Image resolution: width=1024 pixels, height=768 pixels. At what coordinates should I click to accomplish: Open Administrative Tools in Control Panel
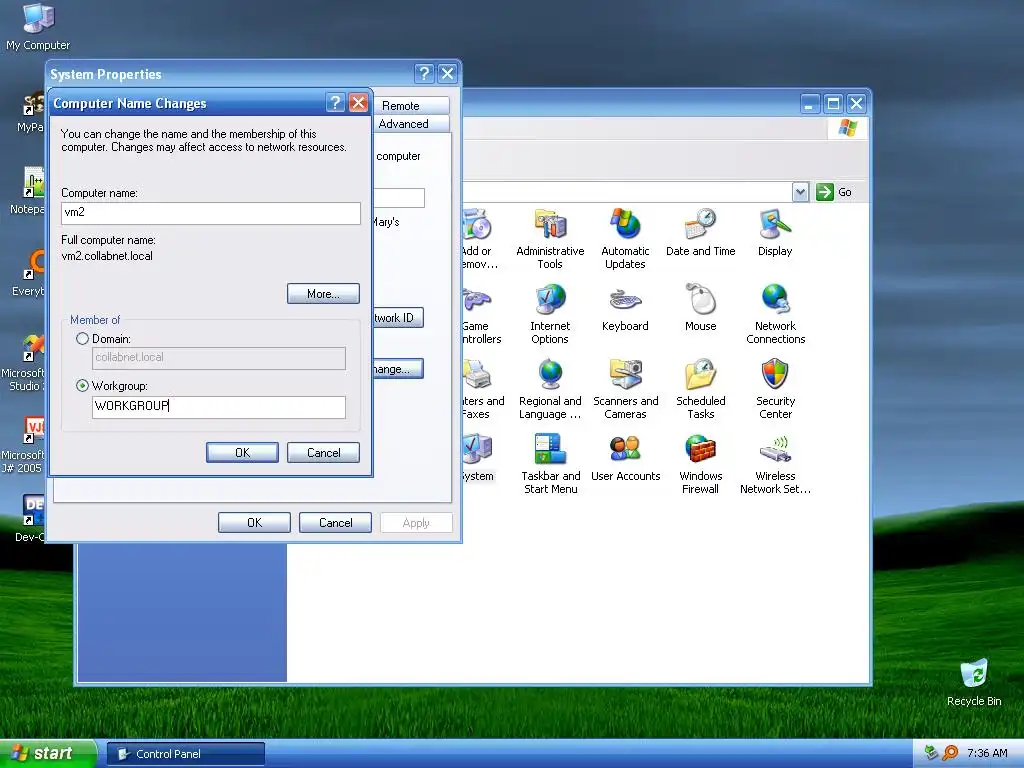550,239
